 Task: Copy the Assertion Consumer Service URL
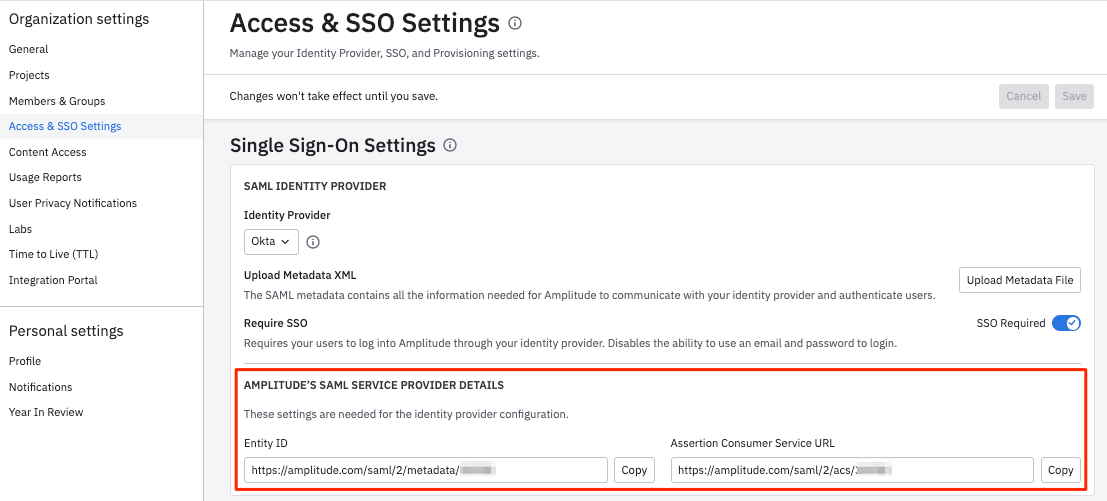pos(1060,470)
